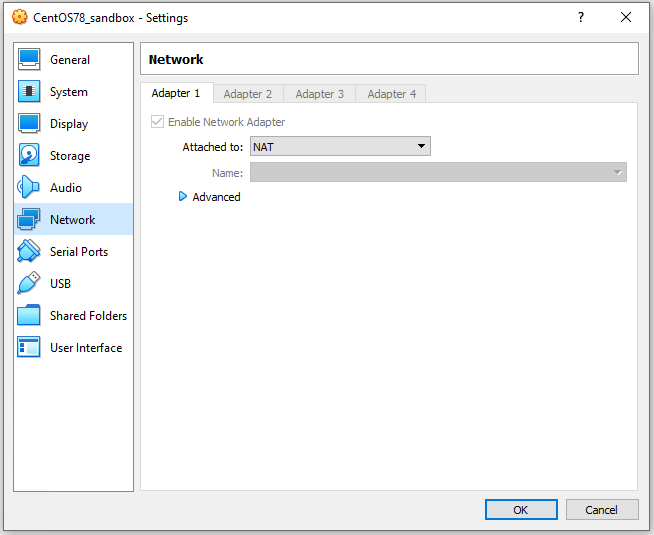Switch to the Adapter 3 tab

pos(320,94)
